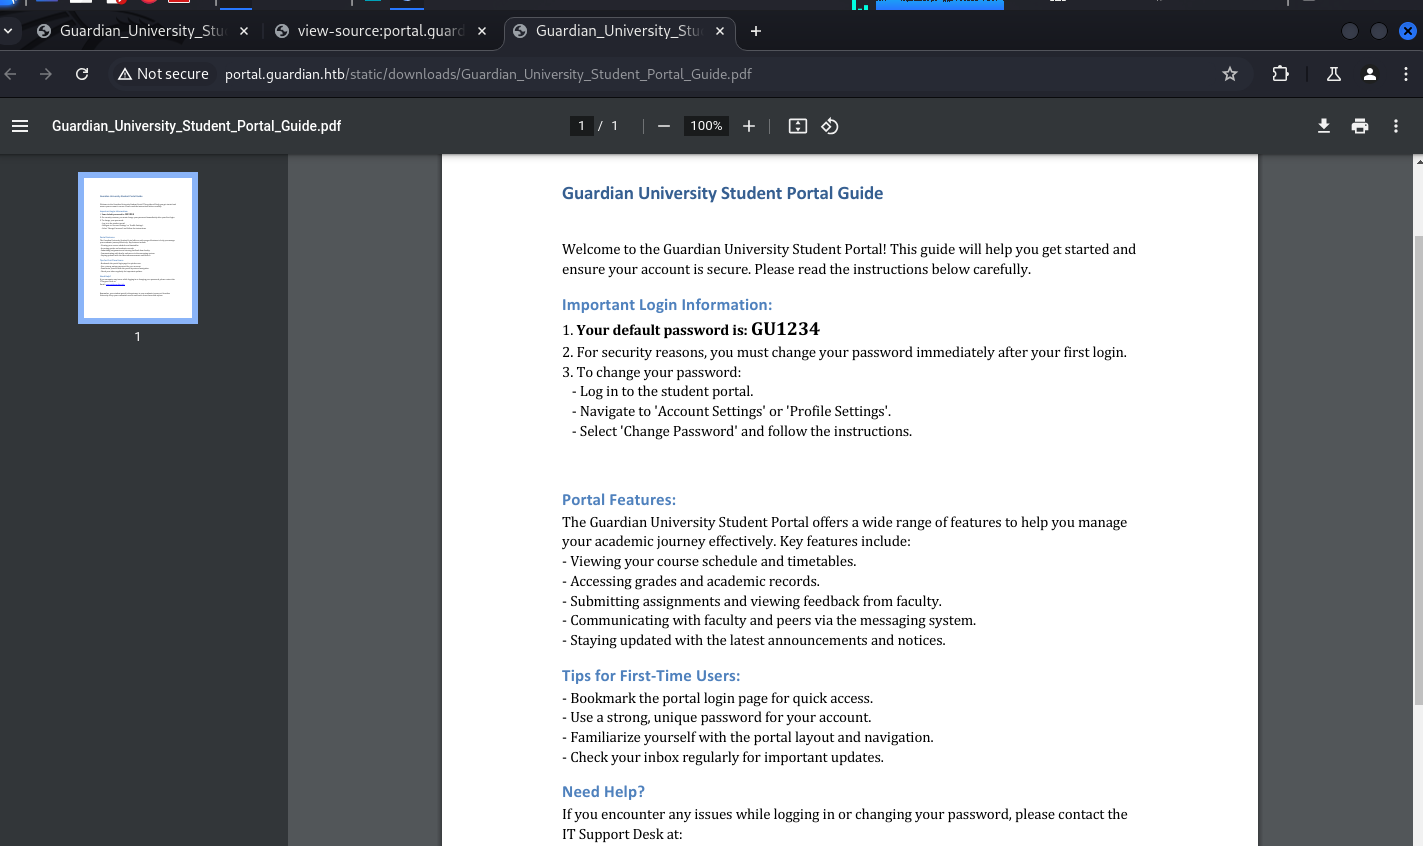Reload the current page
This screenshot has width=1423, height=846.
(x=82, y=74)
